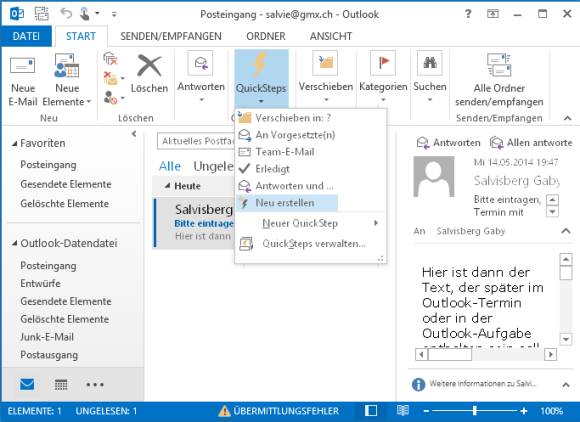Toggle the reading pane layout button in status bar
This screenshot has width=580, height=422.
coord(371,411)
